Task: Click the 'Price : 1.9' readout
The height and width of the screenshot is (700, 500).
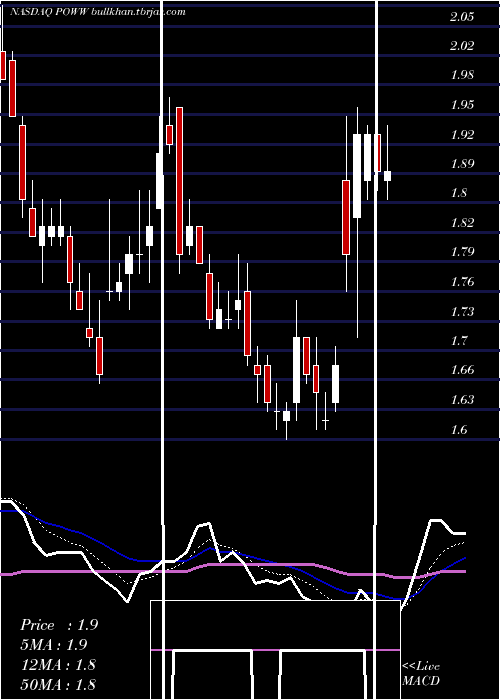Action: (x=59, y=625)
